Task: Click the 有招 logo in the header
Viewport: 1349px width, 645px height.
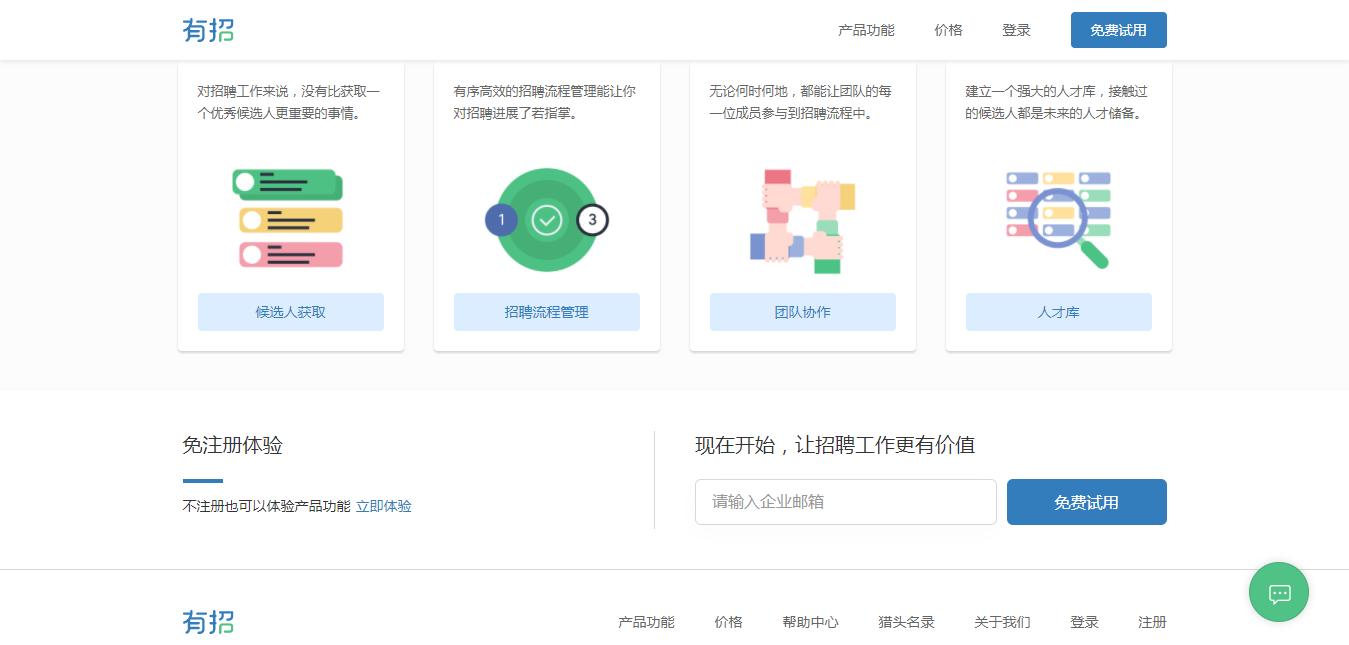Action: click(x=207, y=30)
